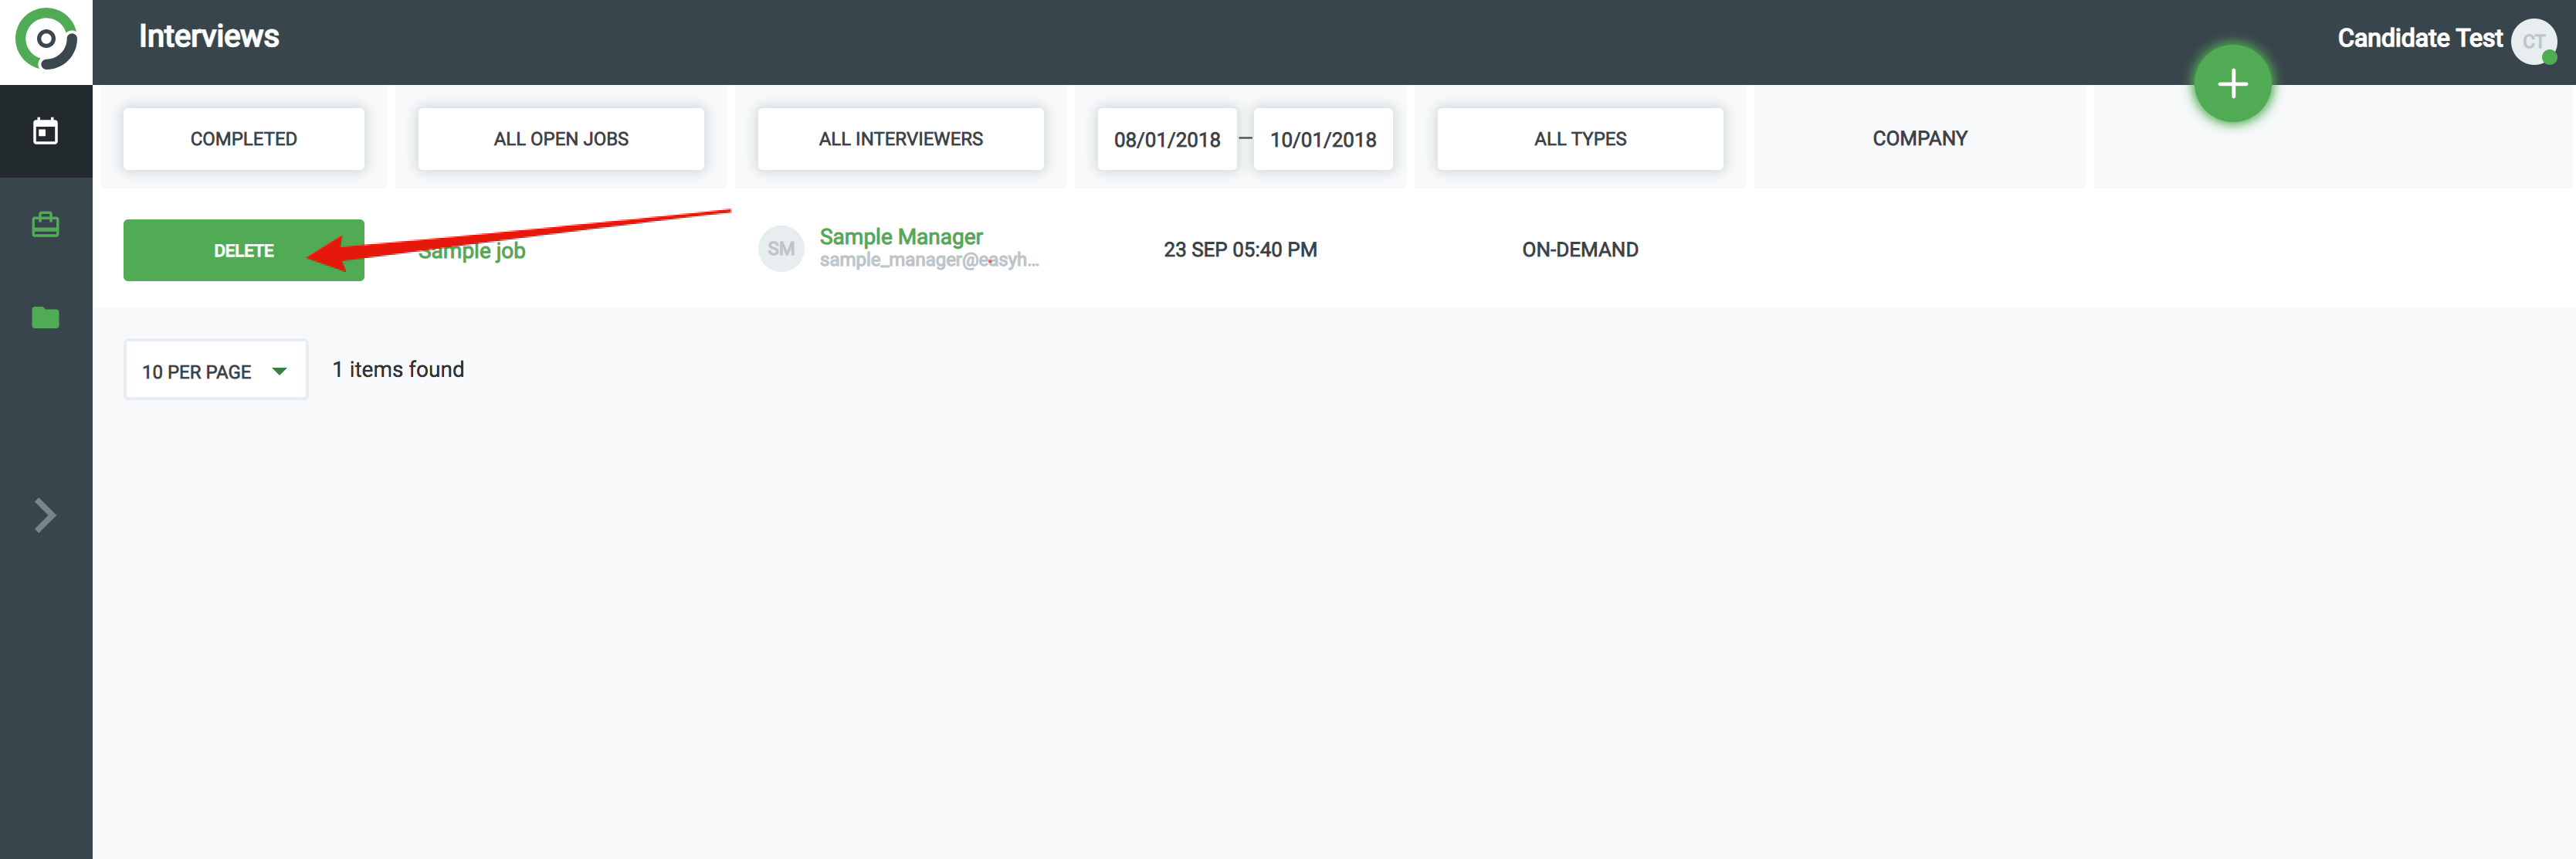Screen dimensions: 2576x859
Task: Expand the 10 PER PAGE dropdown
Action: click(215, 371)
